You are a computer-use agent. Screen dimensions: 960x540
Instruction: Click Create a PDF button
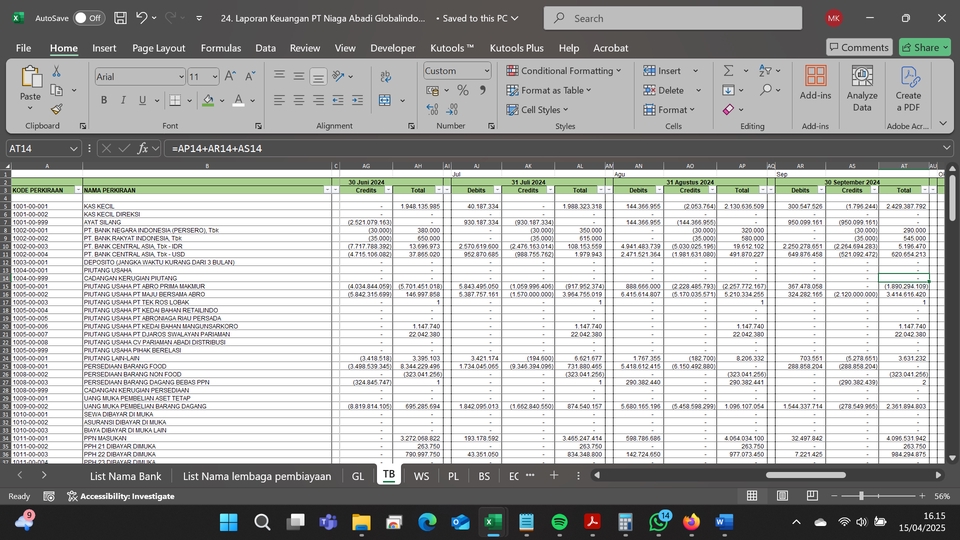point(909,89)
